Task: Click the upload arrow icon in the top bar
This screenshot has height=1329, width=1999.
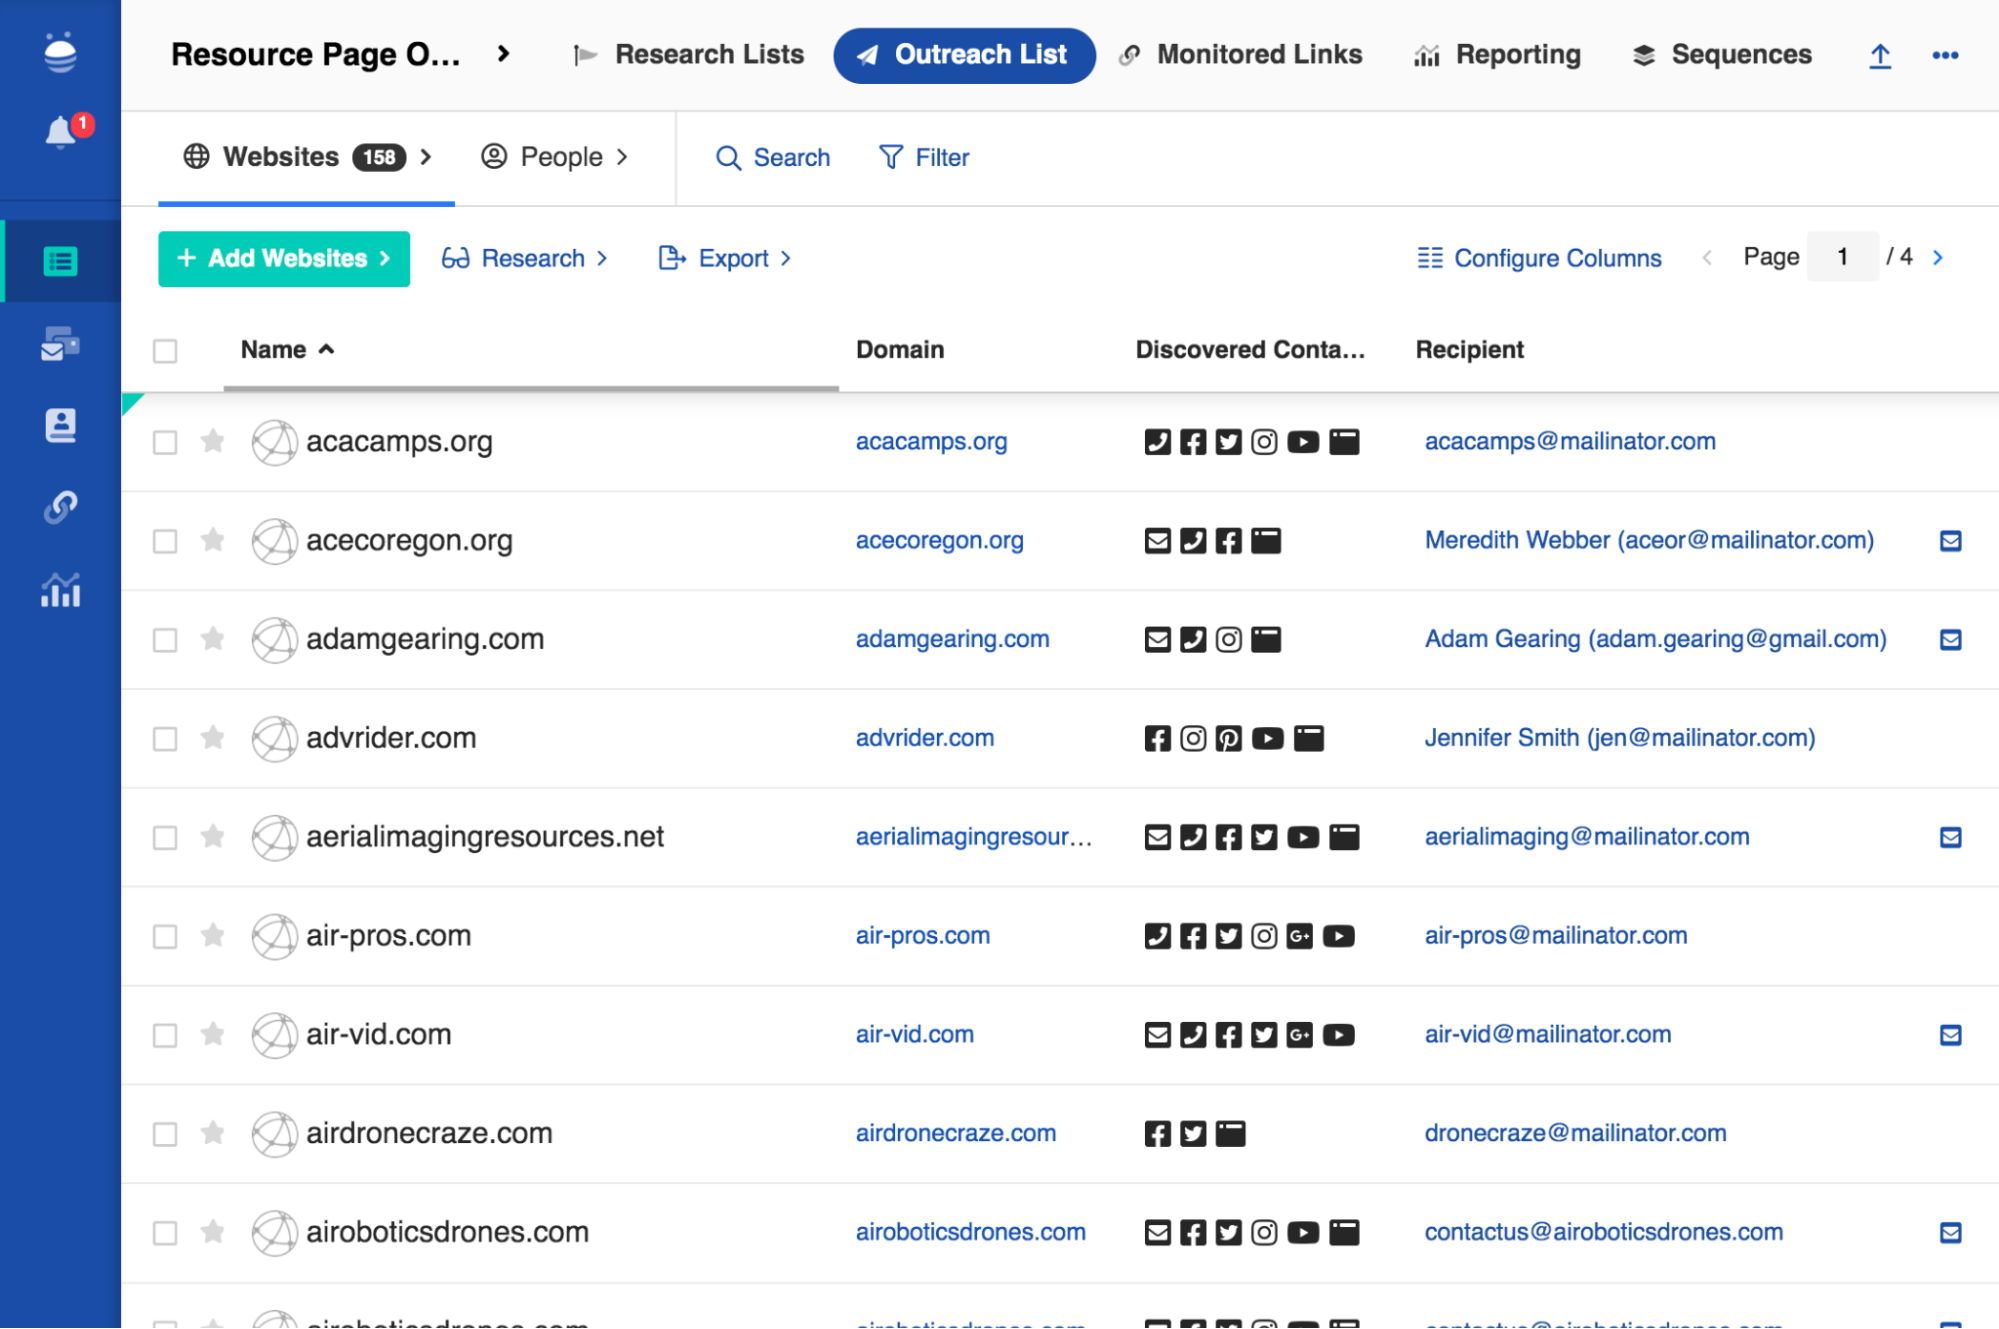Action: [x=1880, y=56]
